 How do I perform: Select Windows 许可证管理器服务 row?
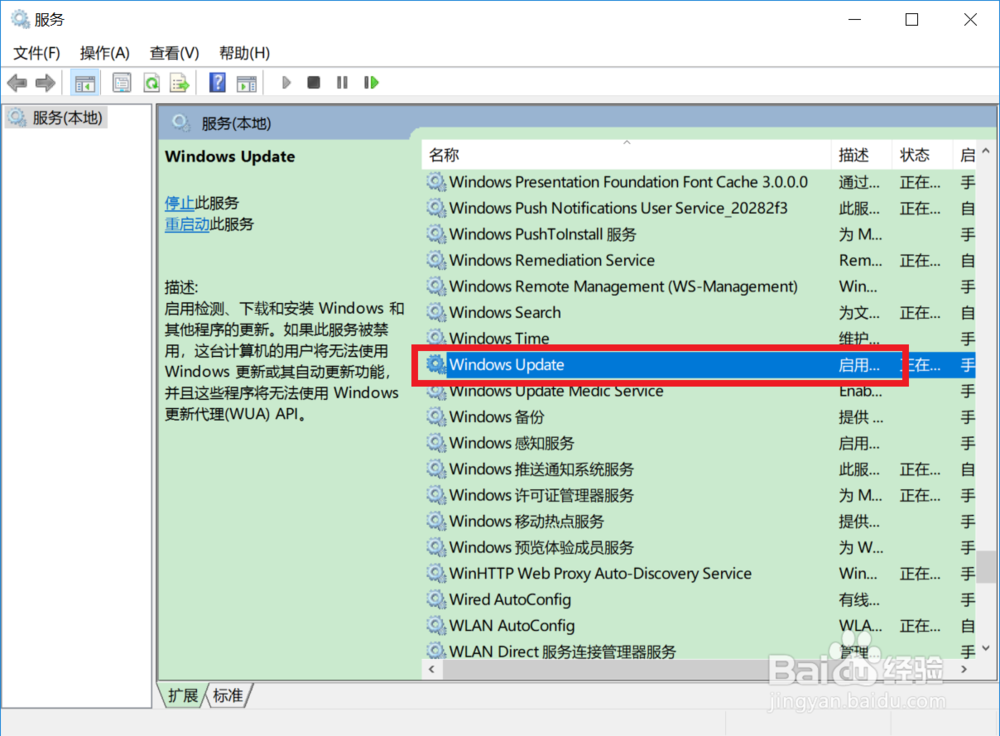point(699,496)
